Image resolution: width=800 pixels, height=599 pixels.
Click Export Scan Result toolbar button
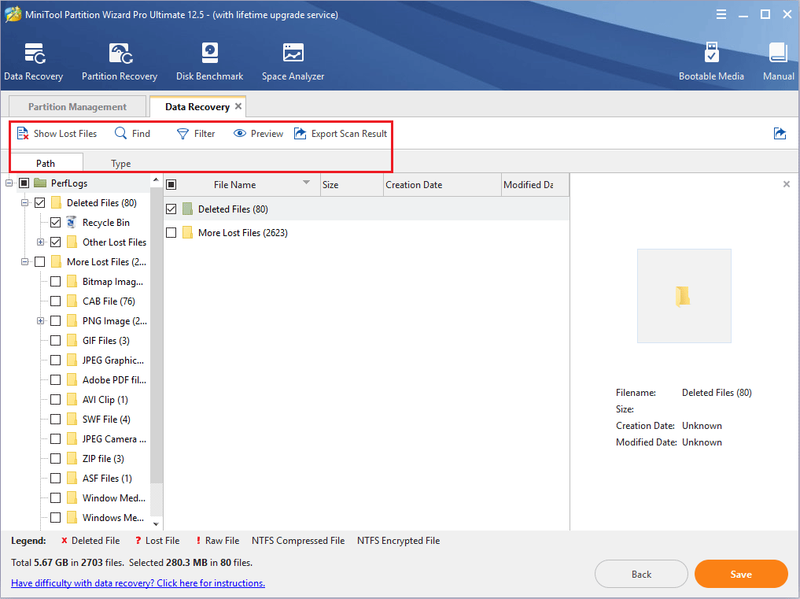click(340, 134)
